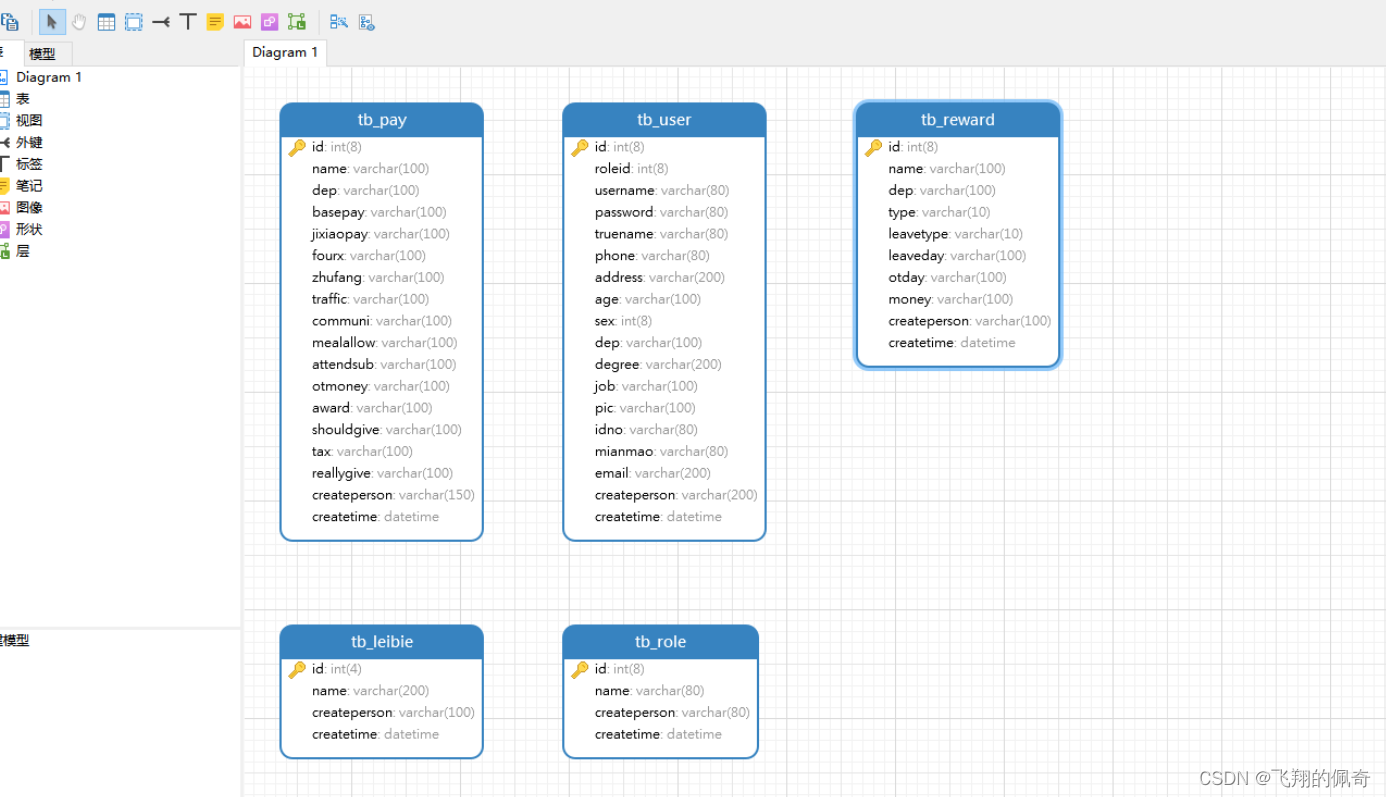Image resolution: width=1386 pixels, height=797 pixels.
Task: Select the purple shape tool
Action: (x=269, y=21)
